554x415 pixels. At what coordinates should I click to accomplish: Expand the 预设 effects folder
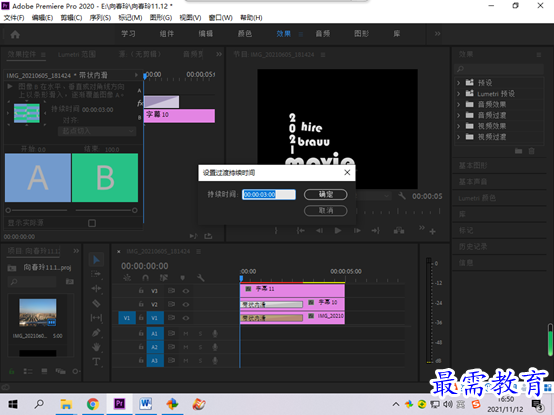[458, 83]
